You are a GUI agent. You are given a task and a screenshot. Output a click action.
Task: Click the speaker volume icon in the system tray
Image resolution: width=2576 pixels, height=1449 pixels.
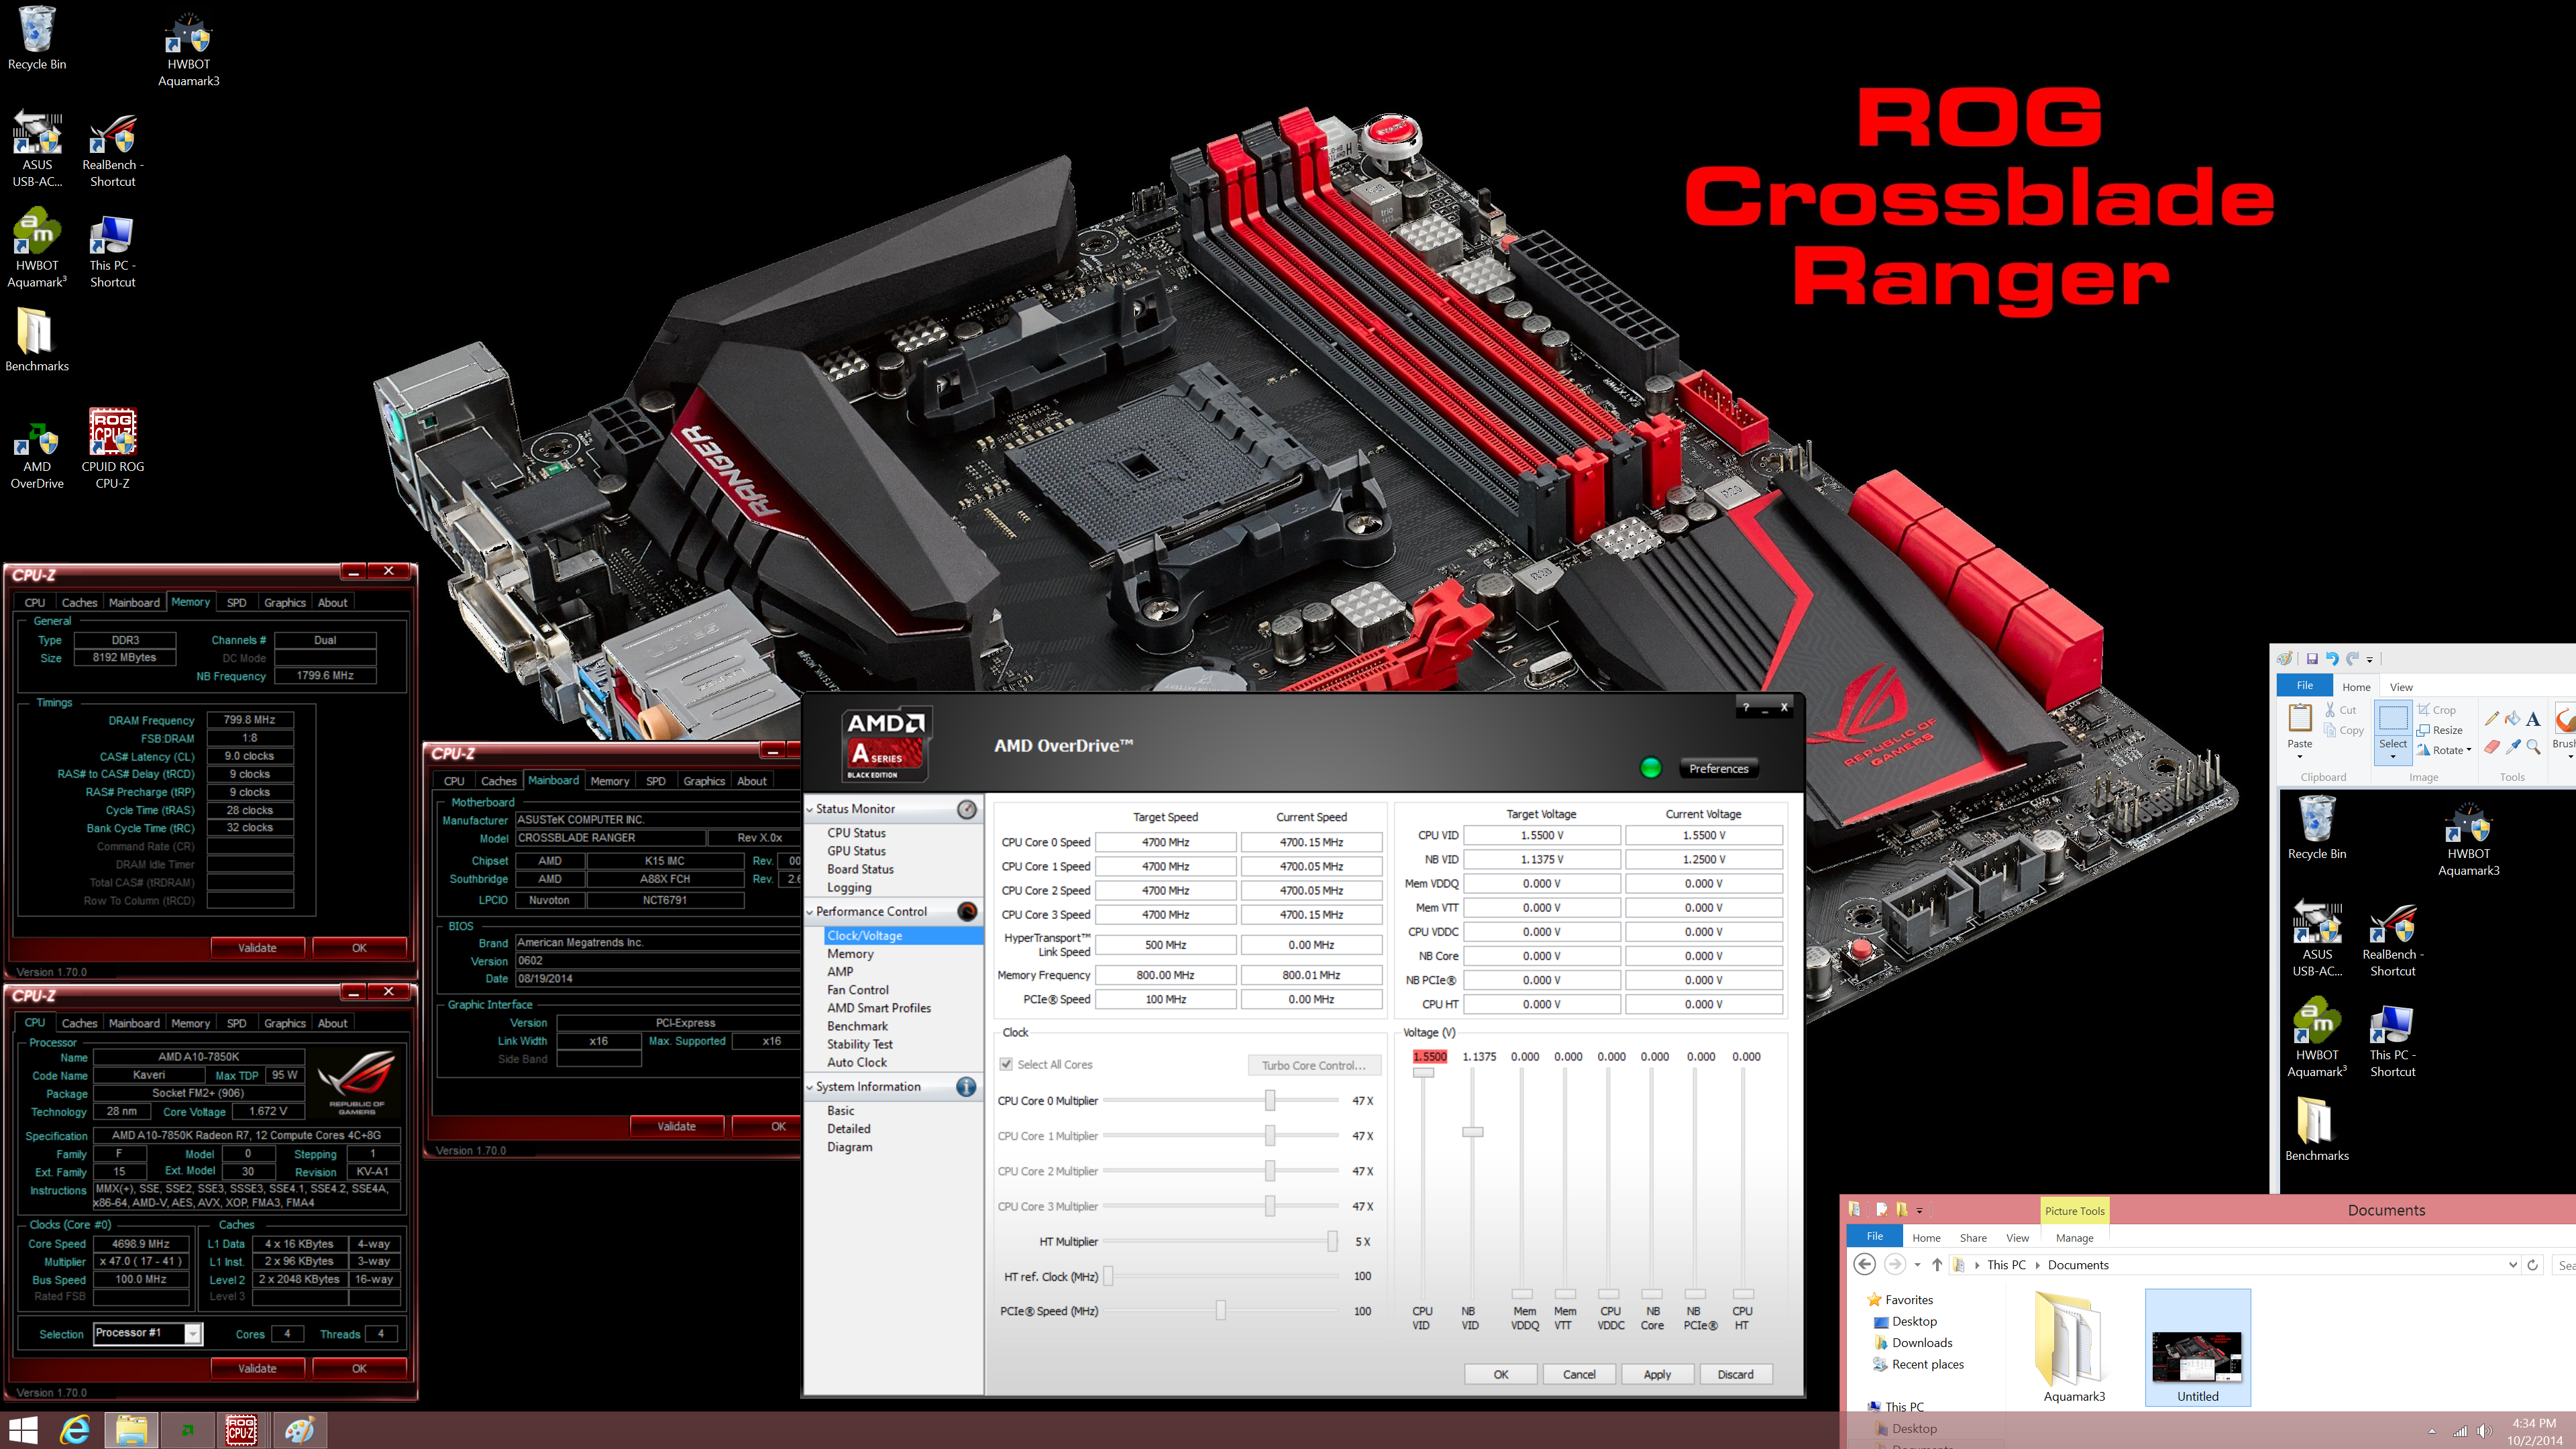click(x=2485, y=1432)
